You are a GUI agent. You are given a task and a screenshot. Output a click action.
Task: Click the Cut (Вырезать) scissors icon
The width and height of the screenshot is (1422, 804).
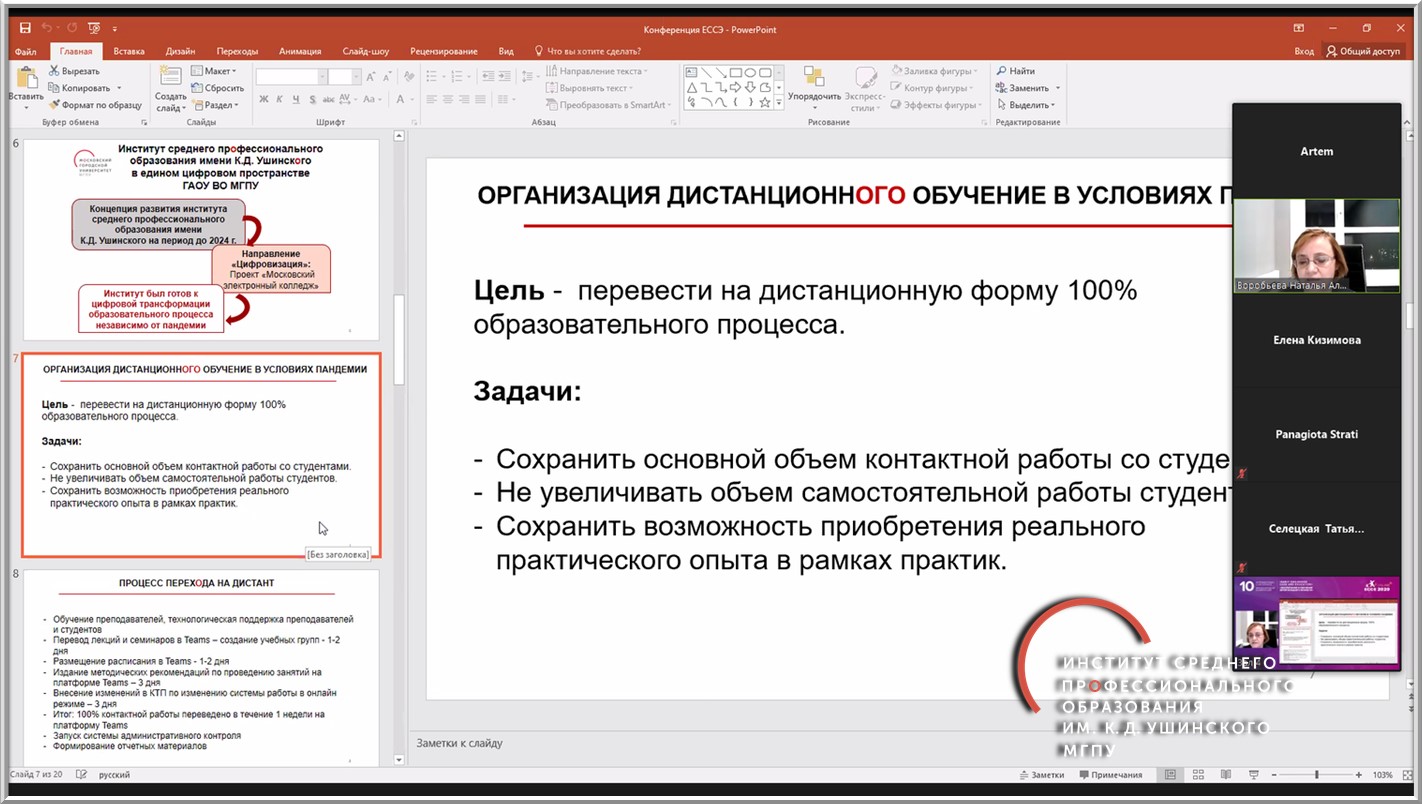click(x=54, y=71)
